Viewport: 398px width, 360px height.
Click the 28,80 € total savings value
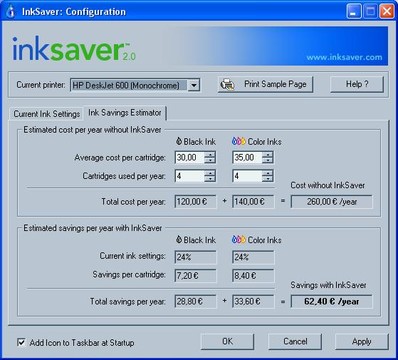pos(195,301)
